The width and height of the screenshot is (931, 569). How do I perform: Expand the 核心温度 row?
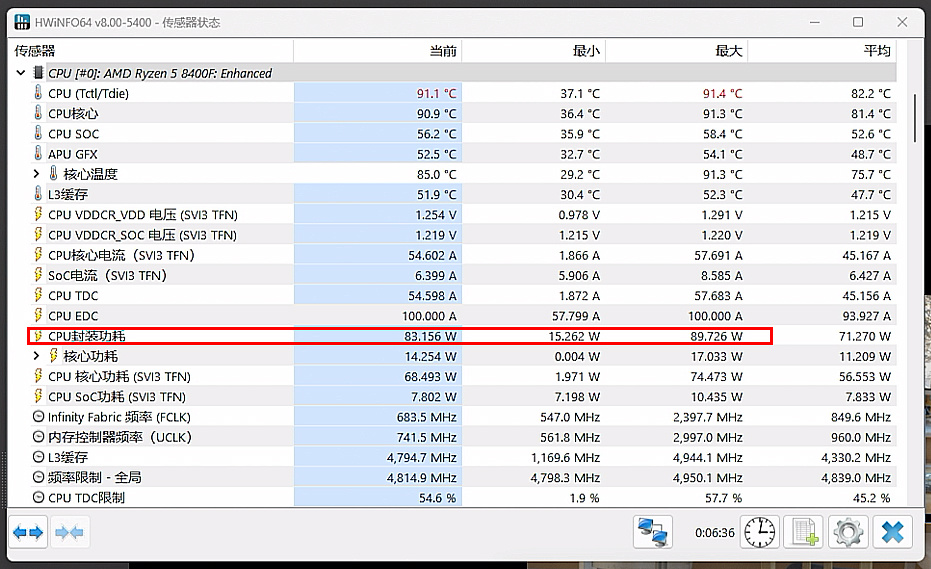(x=36, y=174)
